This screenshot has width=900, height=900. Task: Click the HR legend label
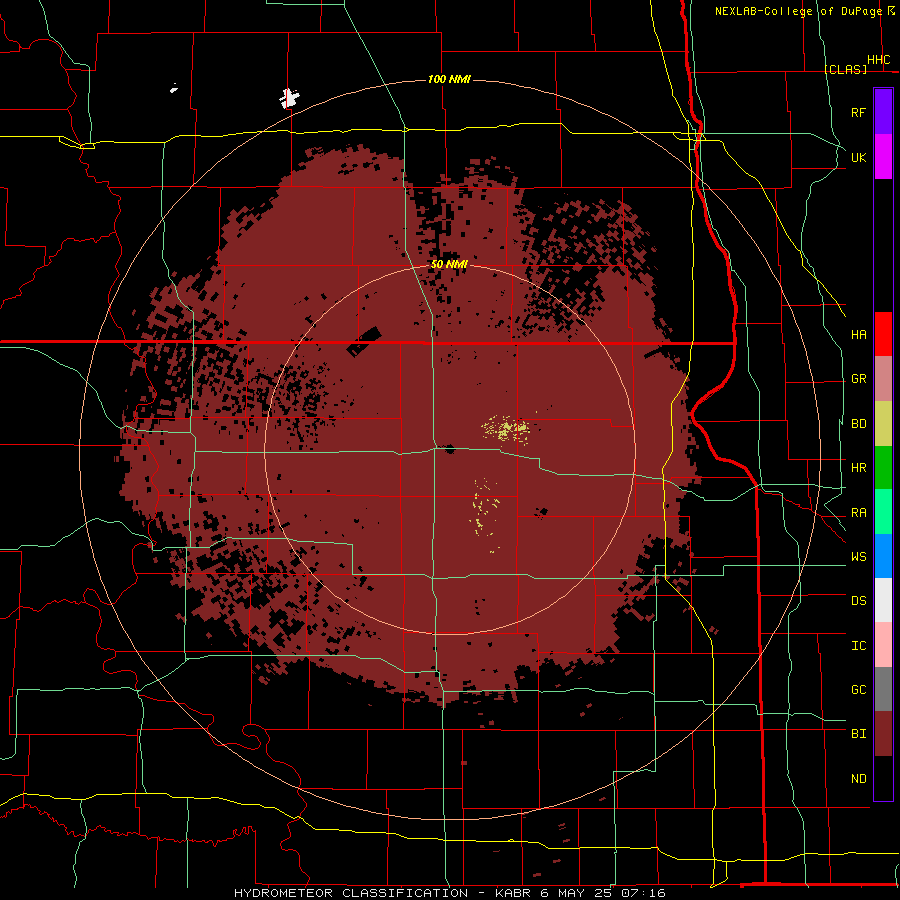click(859, 468)
